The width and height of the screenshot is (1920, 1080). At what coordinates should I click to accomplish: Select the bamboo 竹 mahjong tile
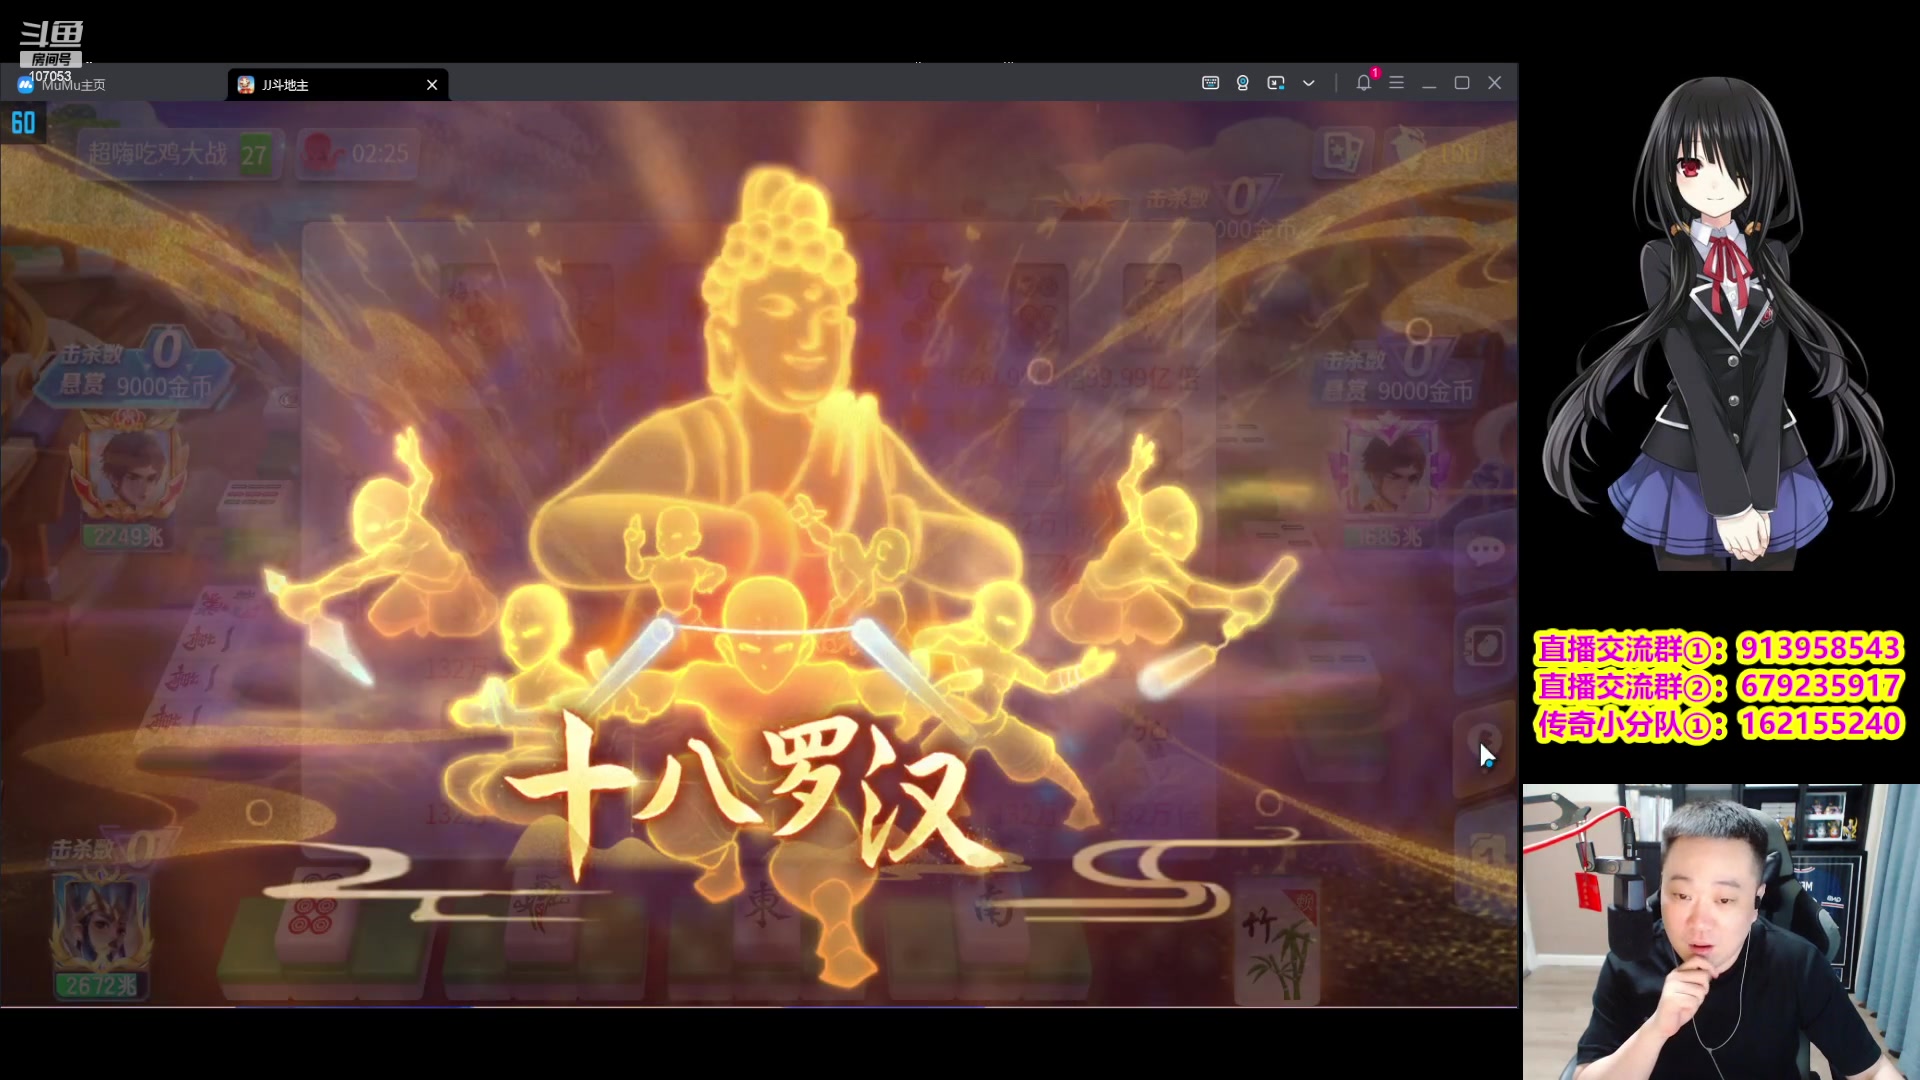1278,942
